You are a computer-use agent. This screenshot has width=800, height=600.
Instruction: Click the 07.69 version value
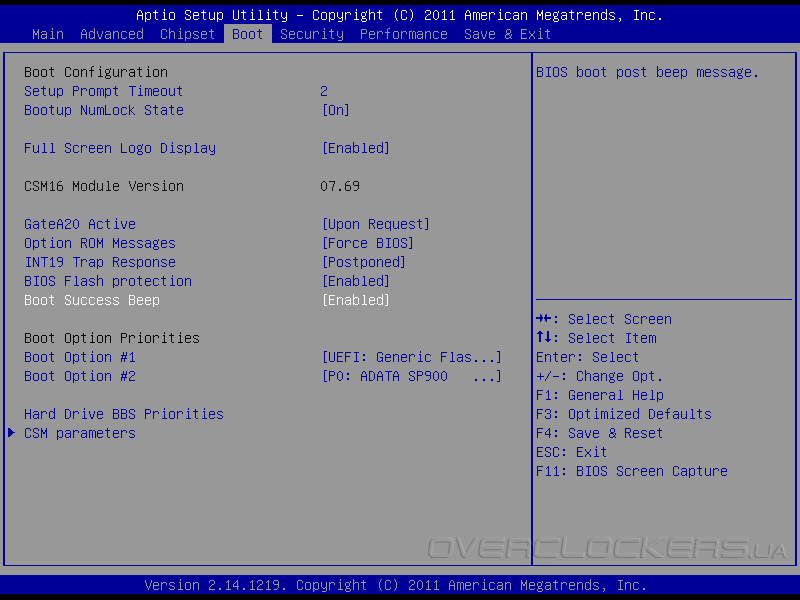pos(340,186)
